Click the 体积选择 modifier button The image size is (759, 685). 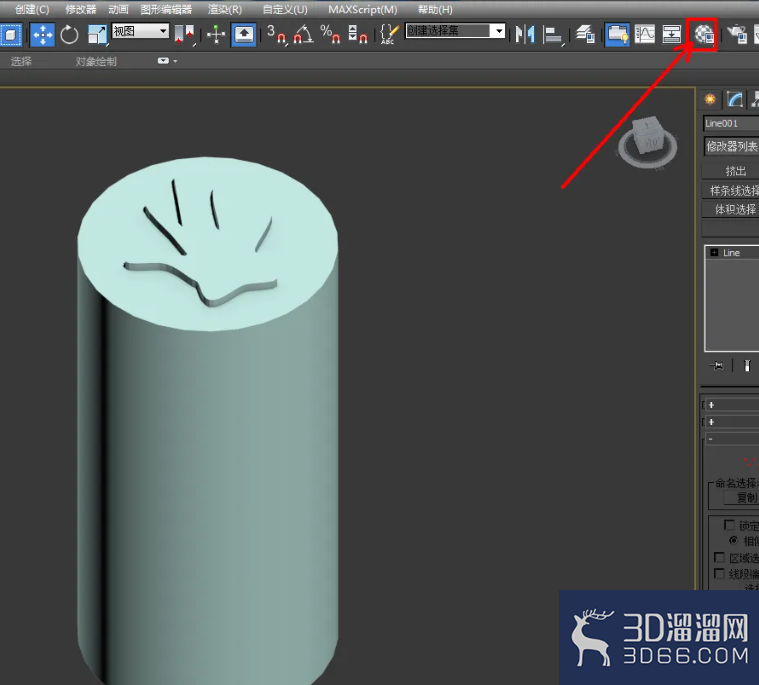[731, 210]
